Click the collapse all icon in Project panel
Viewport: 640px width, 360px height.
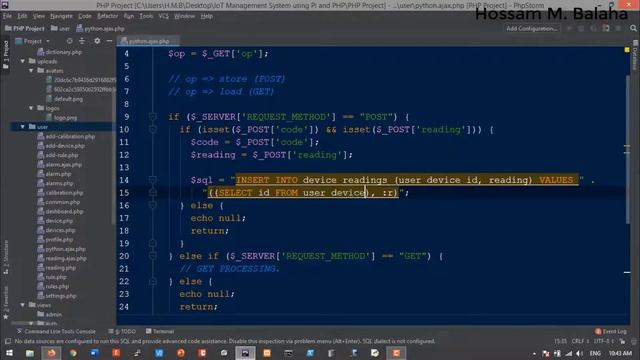(x=82, y=41)
